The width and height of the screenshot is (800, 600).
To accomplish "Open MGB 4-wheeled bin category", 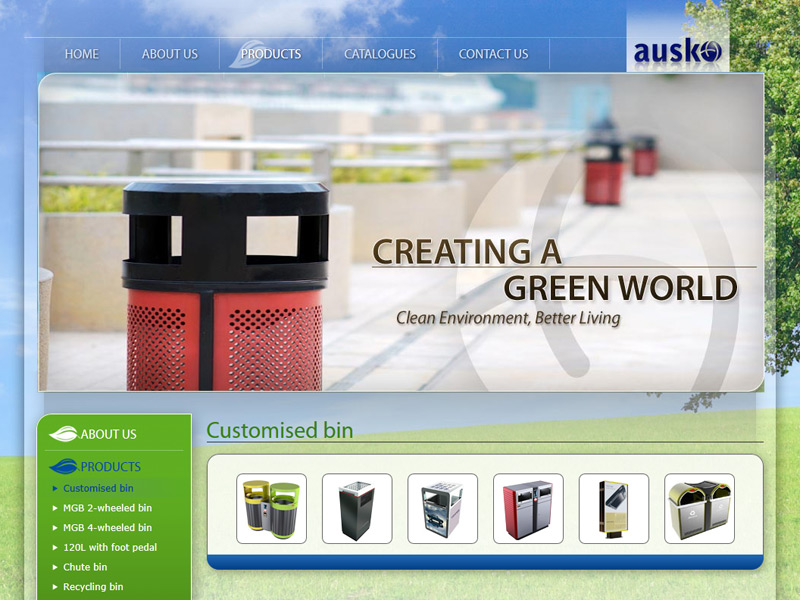I will click(x=107, y=528).
